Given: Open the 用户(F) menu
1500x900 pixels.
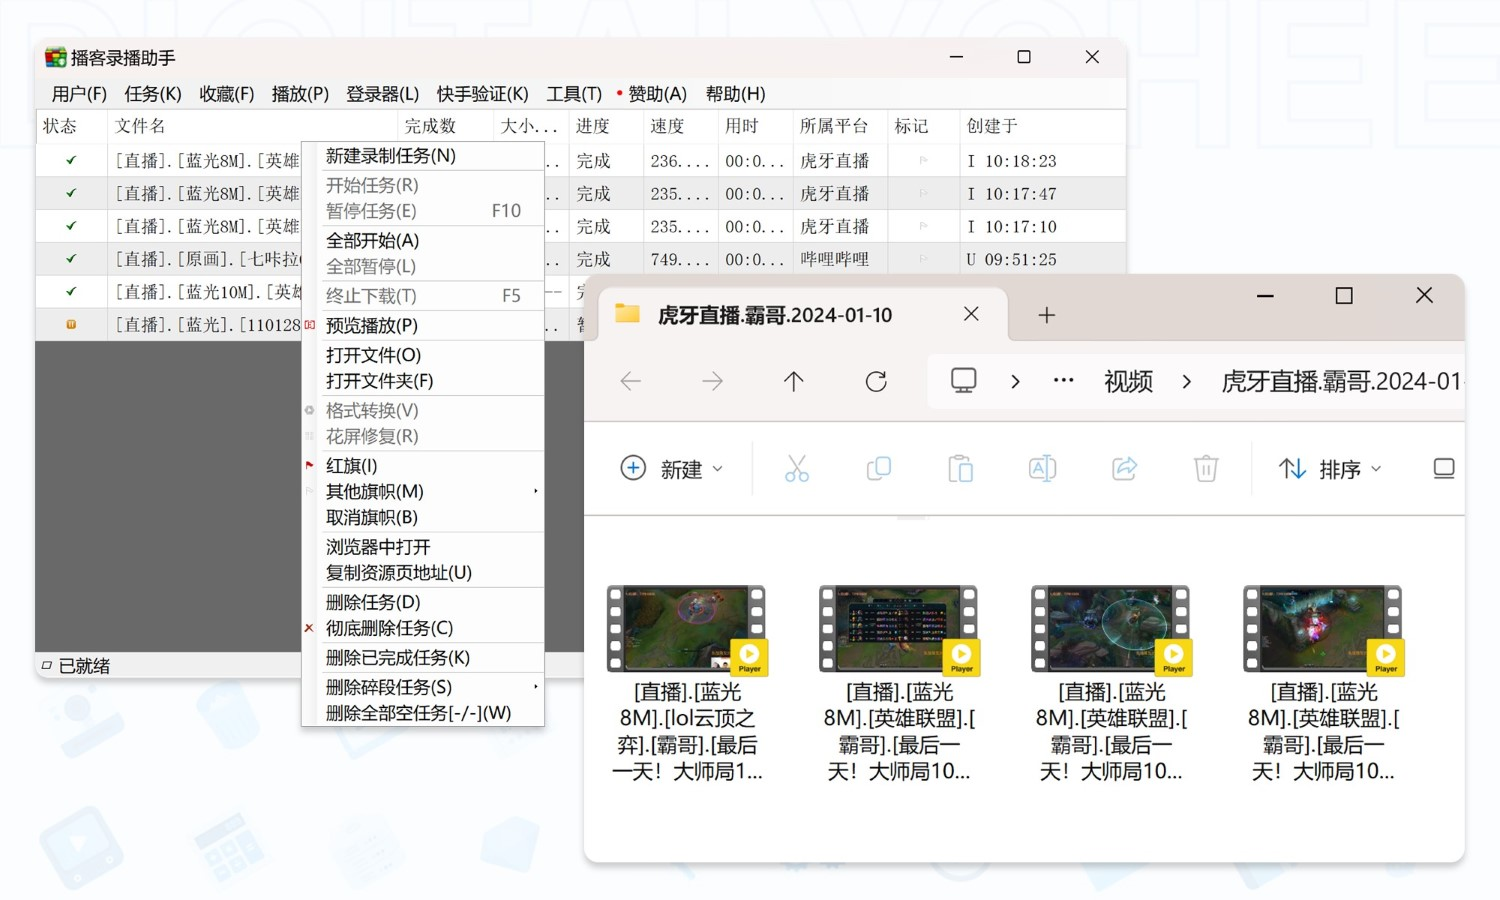Looking at the screenshot, I should (79, 94).
